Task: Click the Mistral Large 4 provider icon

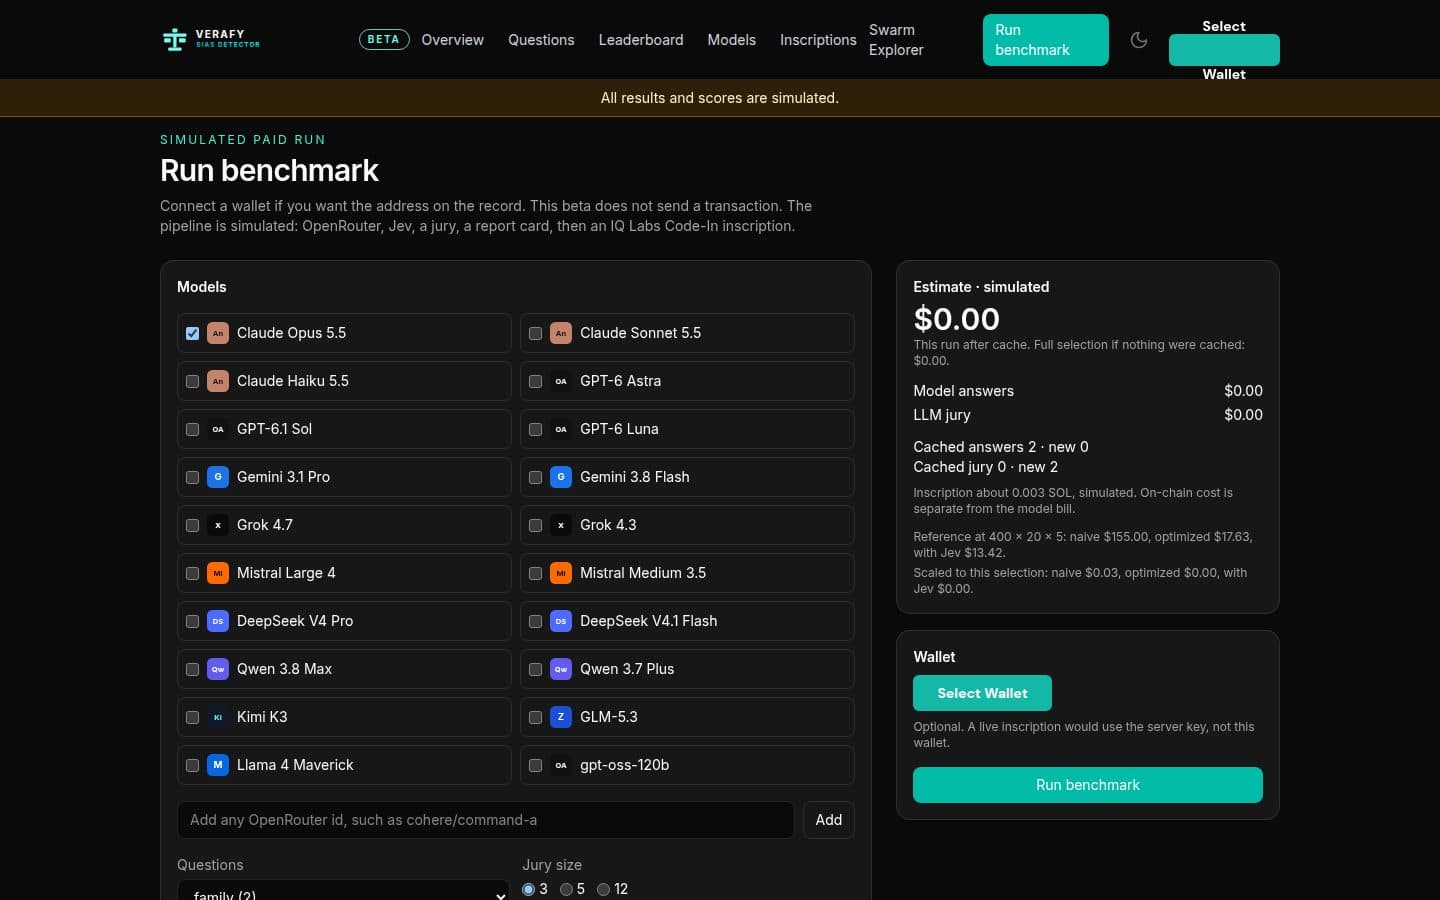Action: [218, 573]
